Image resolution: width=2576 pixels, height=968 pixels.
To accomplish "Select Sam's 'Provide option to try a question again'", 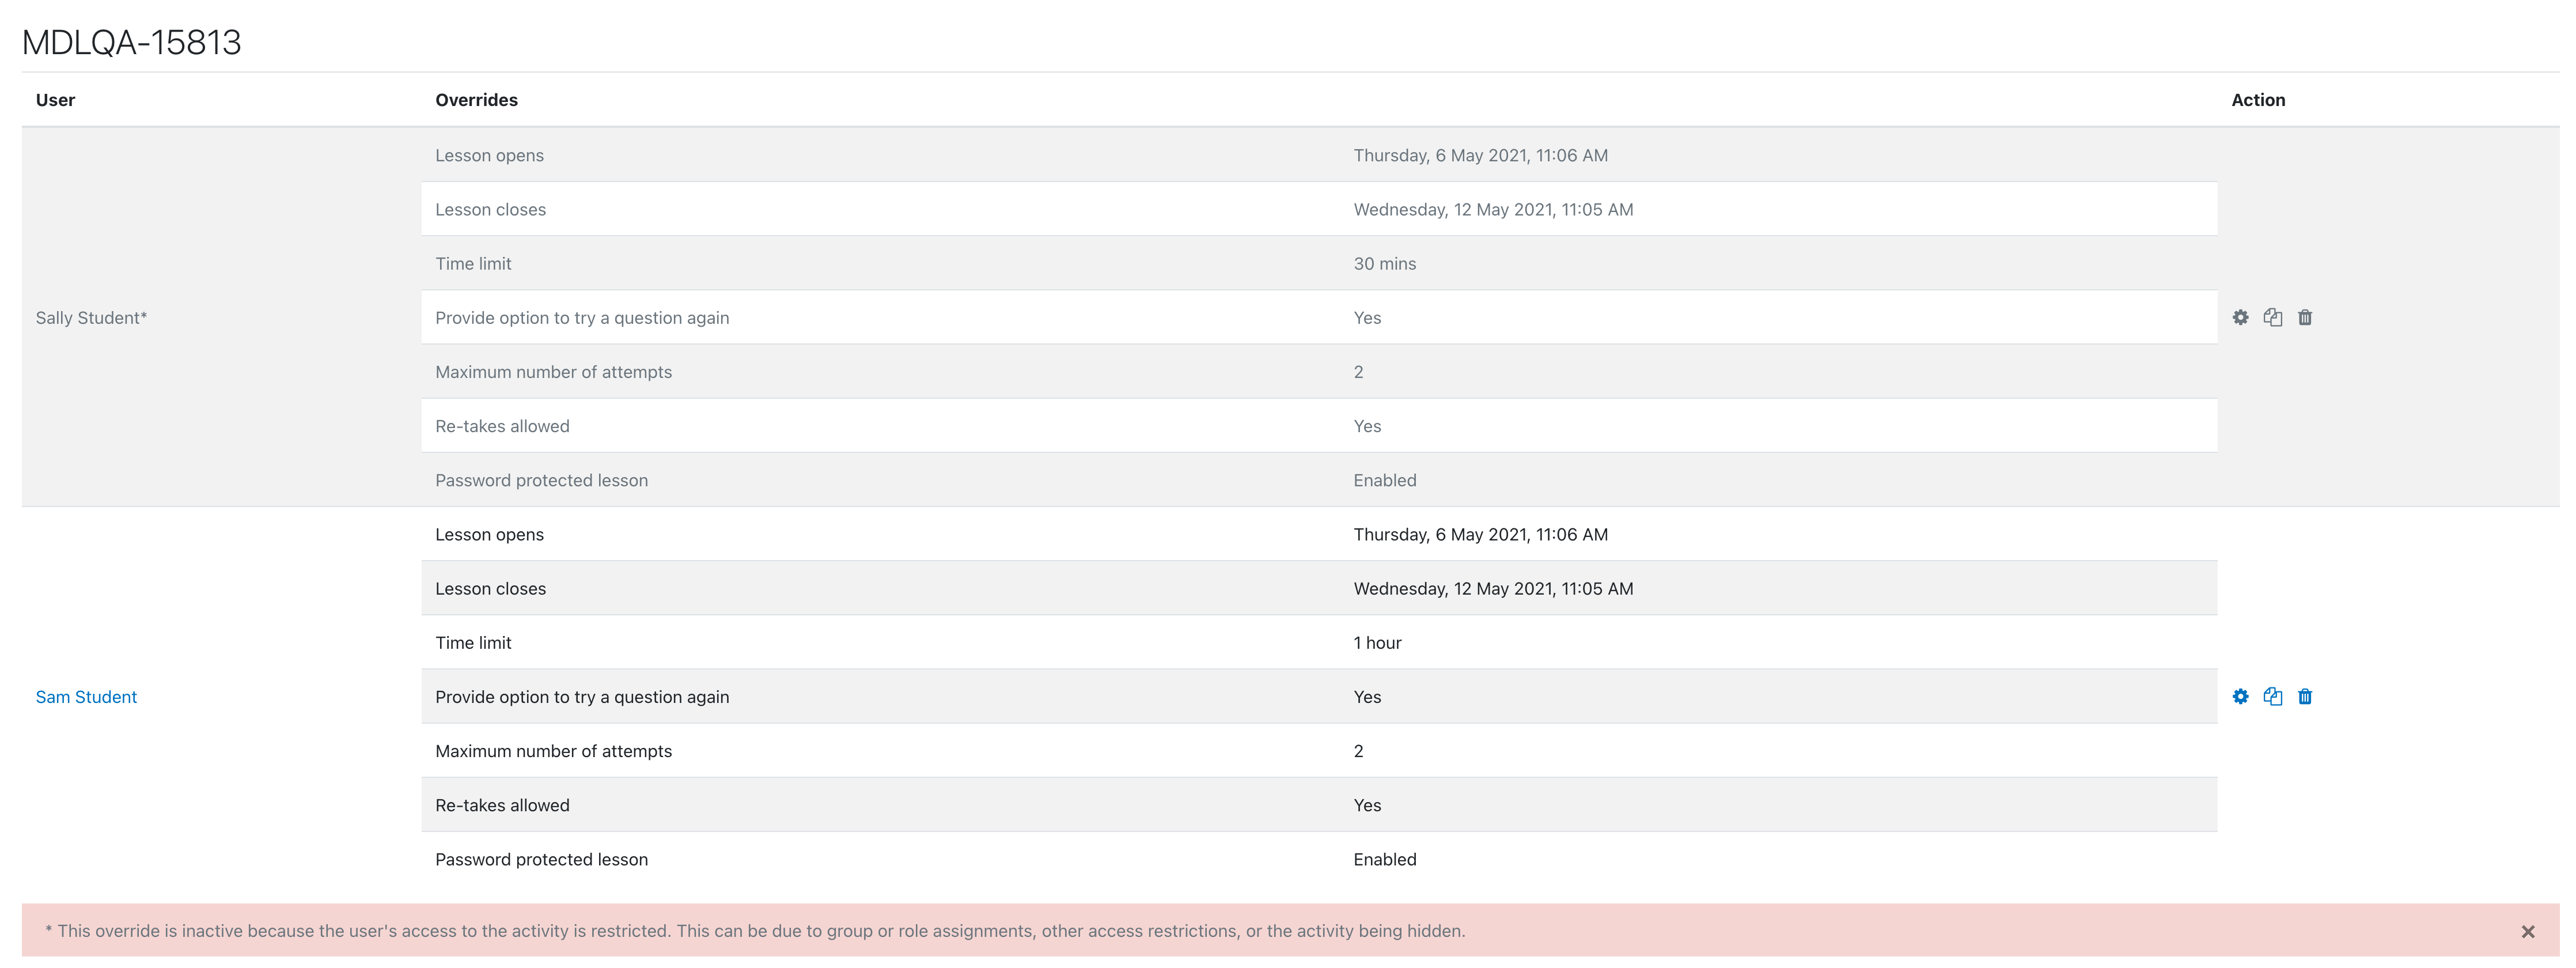I will click(582, 697).
